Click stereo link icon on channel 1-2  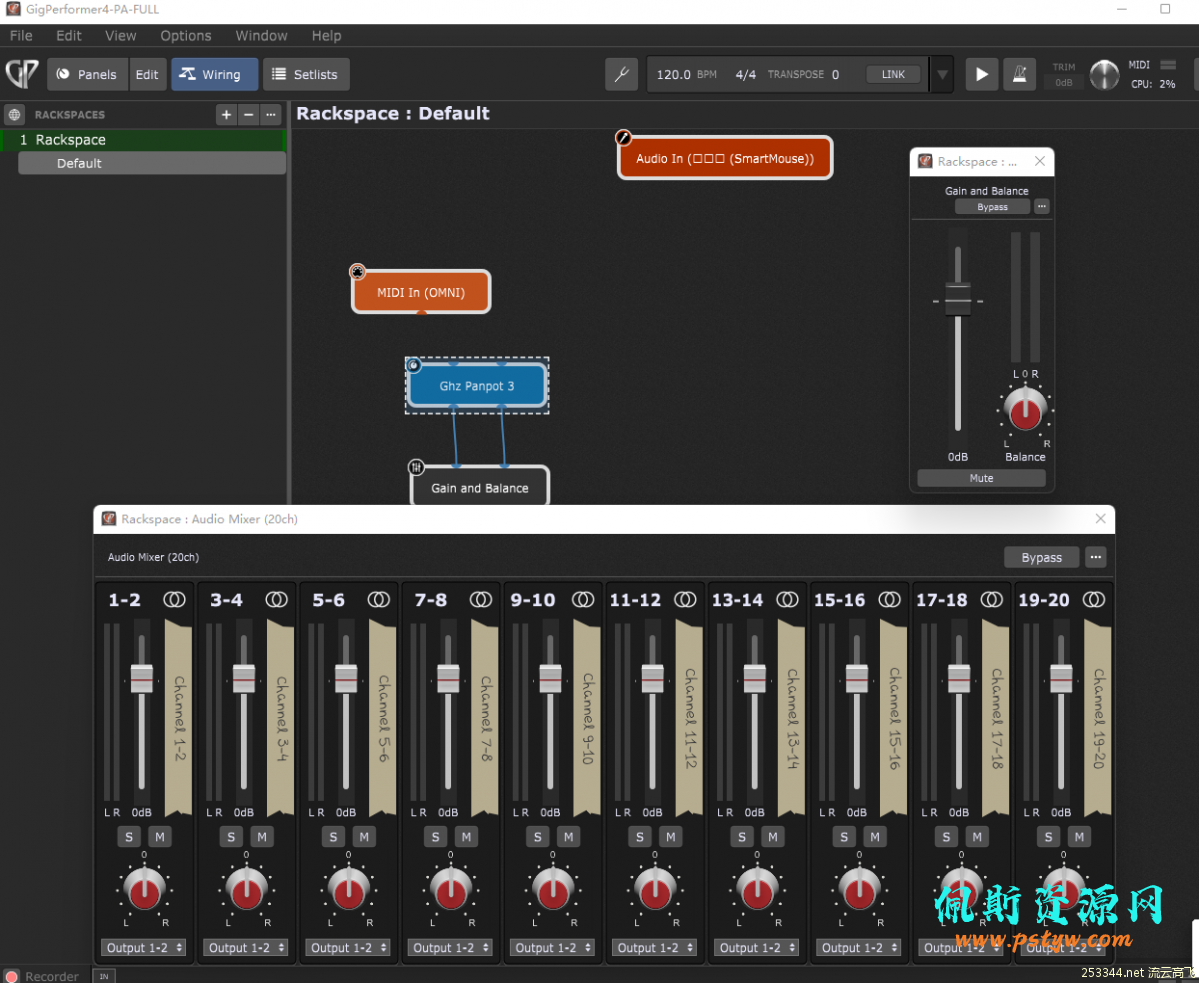(x=174, y=600)
